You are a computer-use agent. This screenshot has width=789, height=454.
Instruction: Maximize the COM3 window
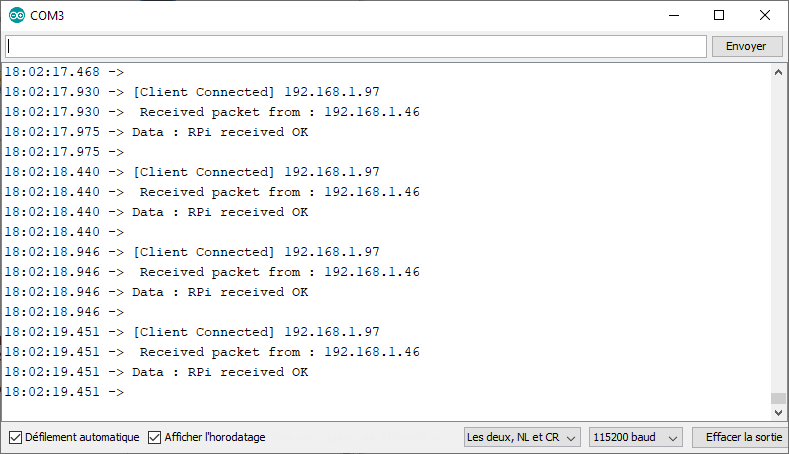click(x=719, y=16)
